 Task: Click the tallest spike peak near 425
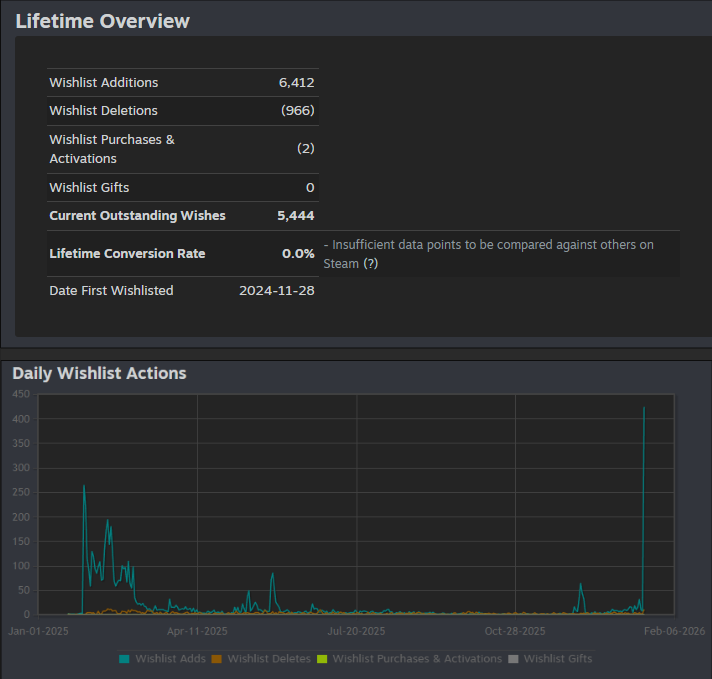tap(644, 408)
